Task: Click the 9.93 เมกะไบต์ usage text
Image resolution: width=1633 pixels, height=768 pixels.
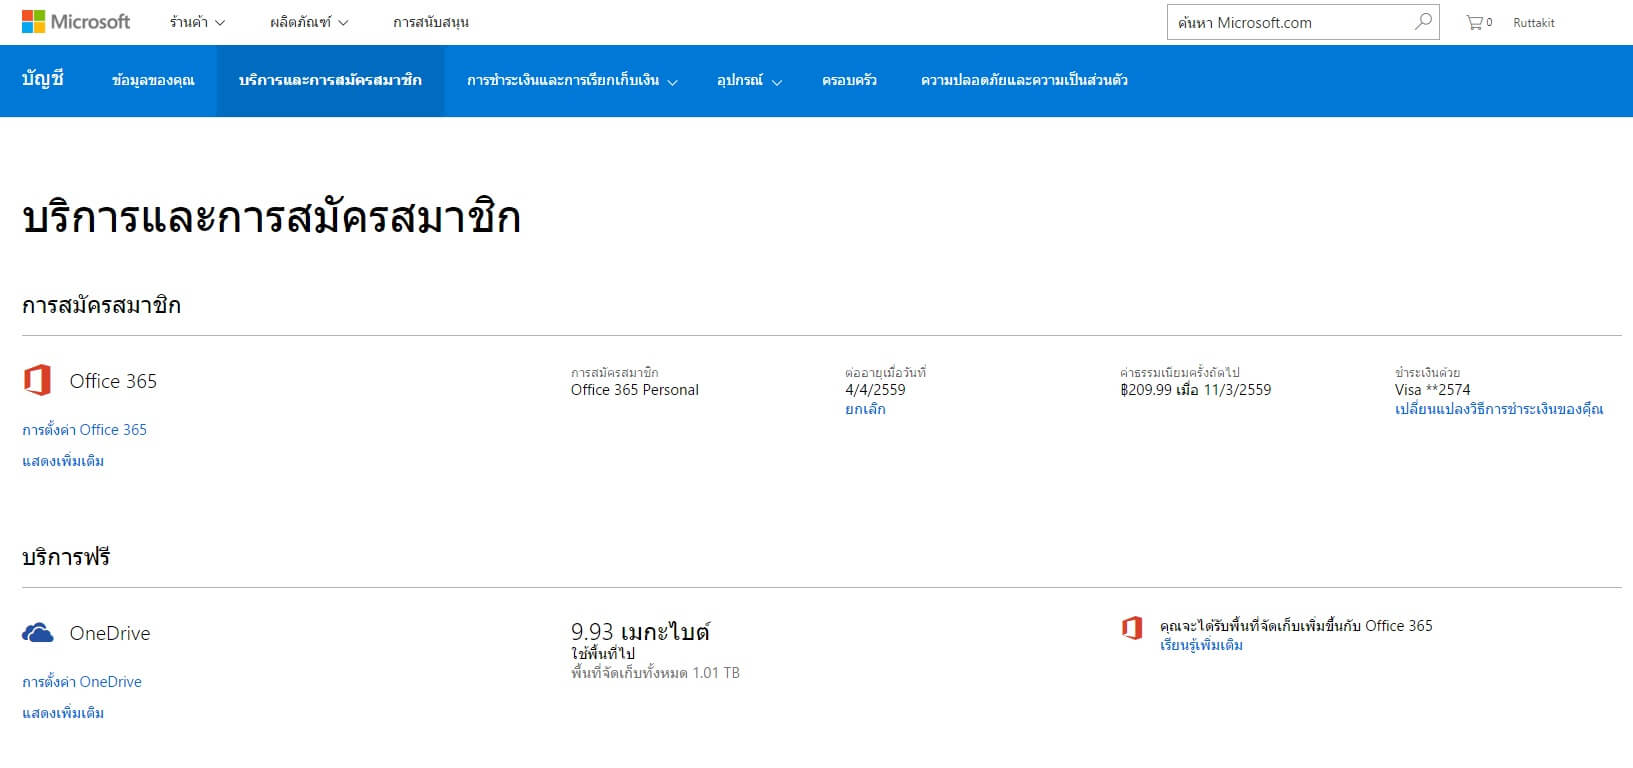Action: point(640,632)
